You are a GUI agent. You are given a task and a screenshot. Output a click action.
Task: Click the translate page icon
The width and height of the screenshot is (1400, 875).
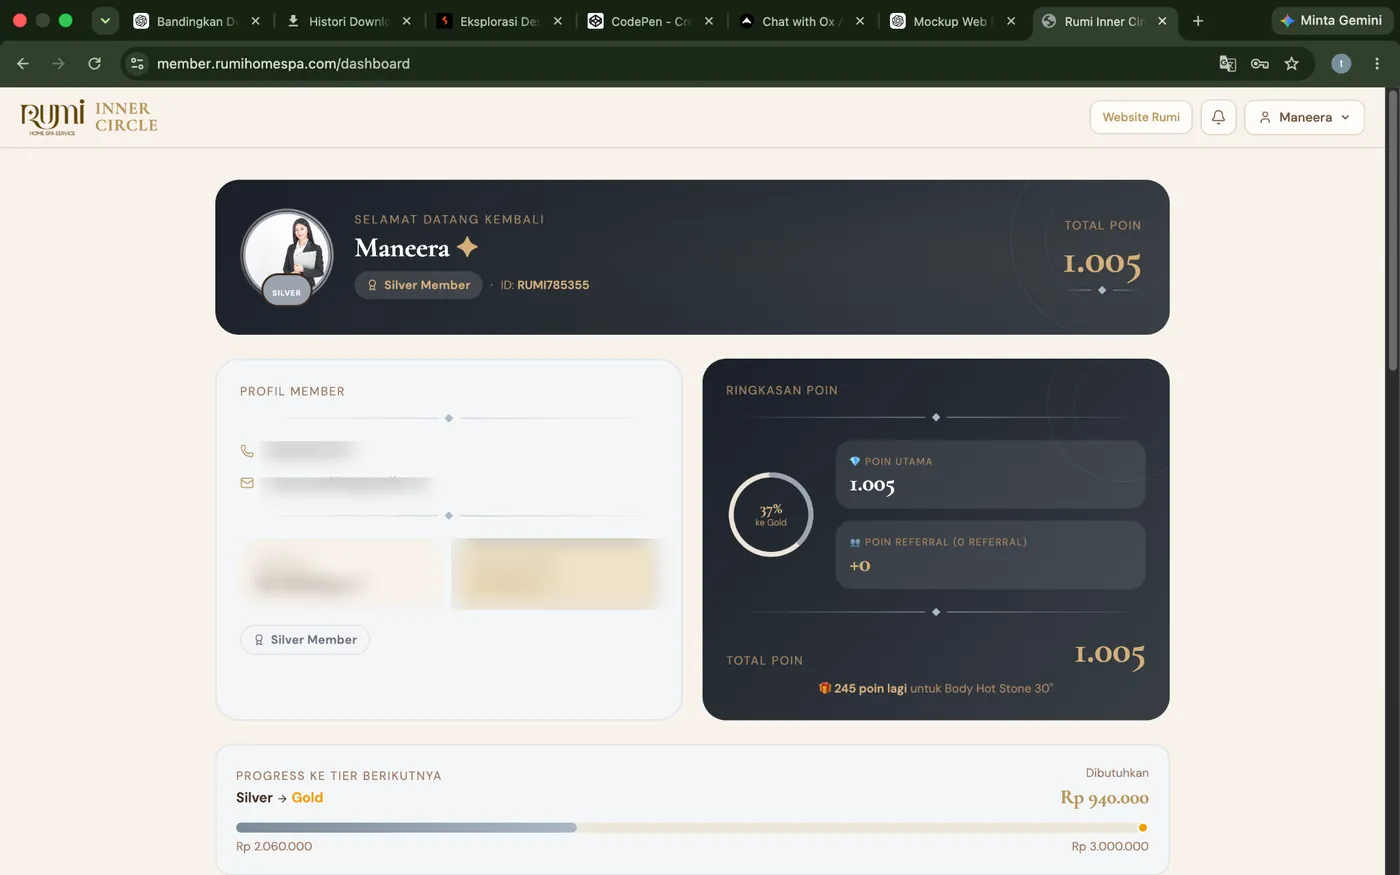point(1228,63)
